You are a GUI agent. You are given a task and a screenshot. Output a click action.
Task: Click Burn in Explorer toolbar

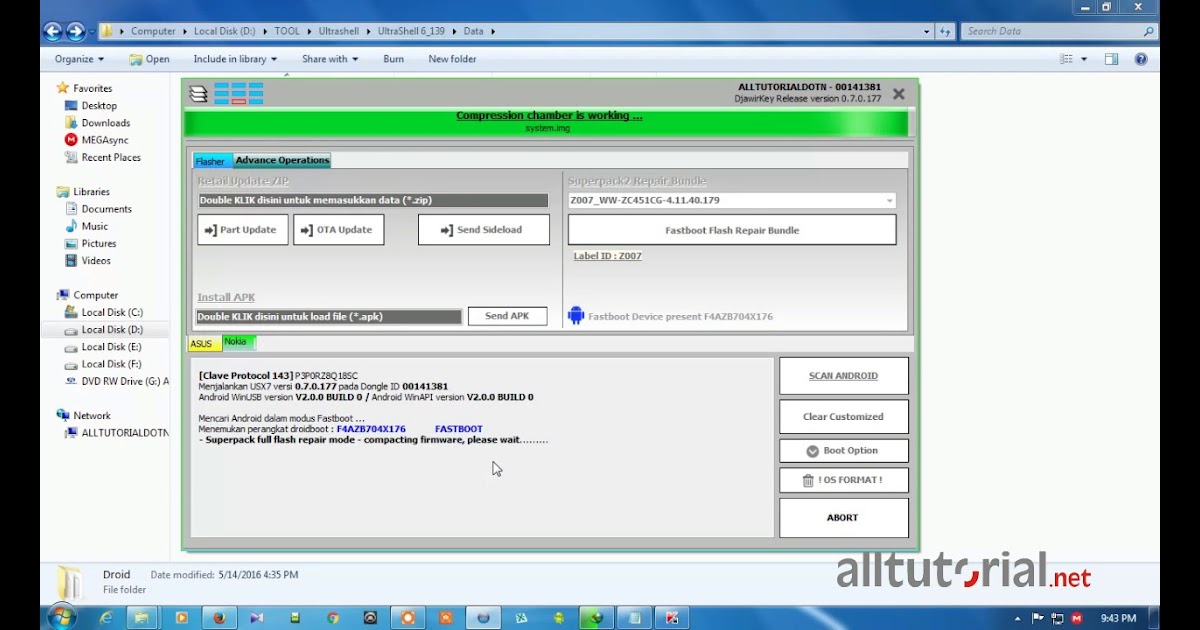(393, 59)
